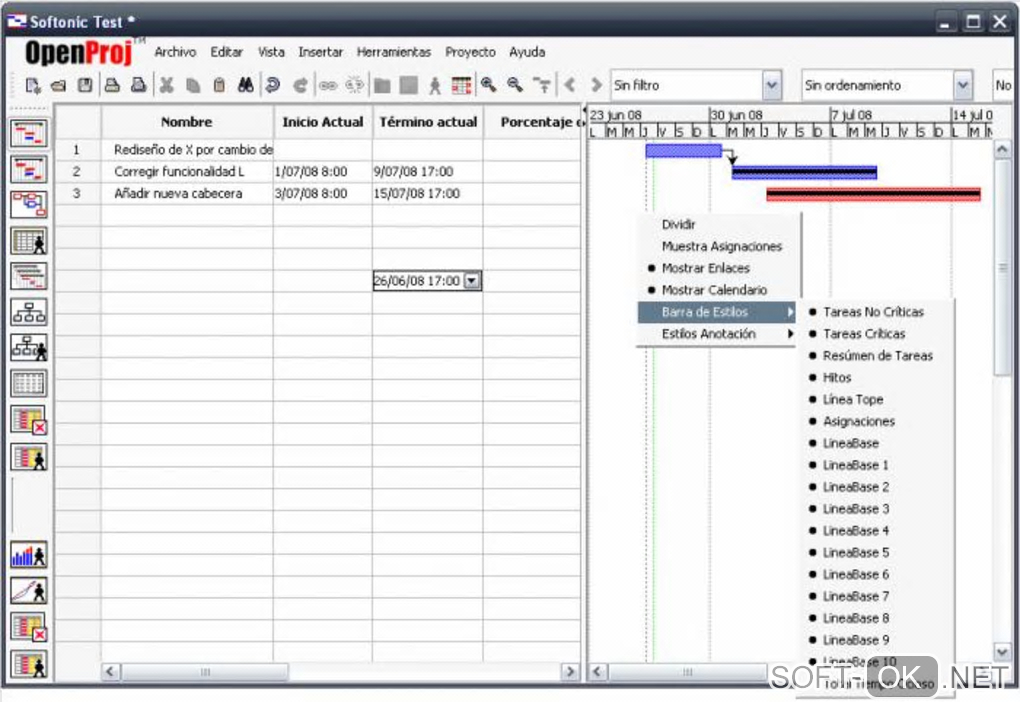Click the Unlink tasks broken-chain icon
1020x702 pixels.
(x=355, y=85)
